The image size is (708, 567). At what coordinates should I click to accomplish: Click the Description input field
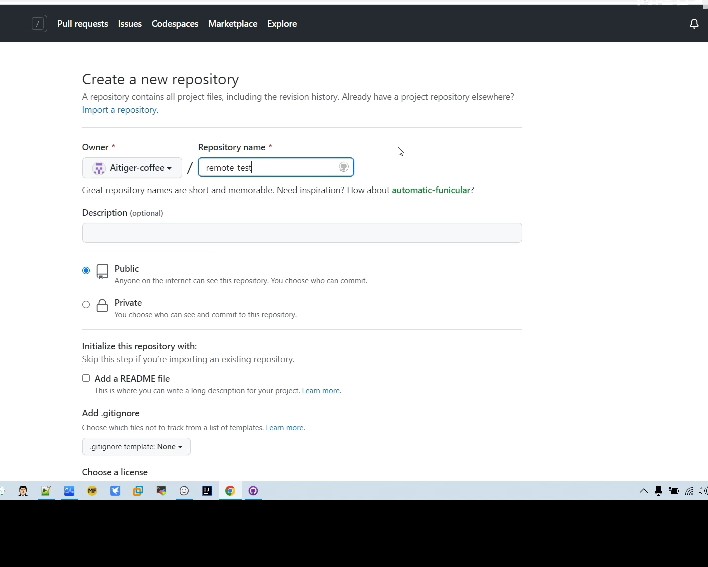302,233
